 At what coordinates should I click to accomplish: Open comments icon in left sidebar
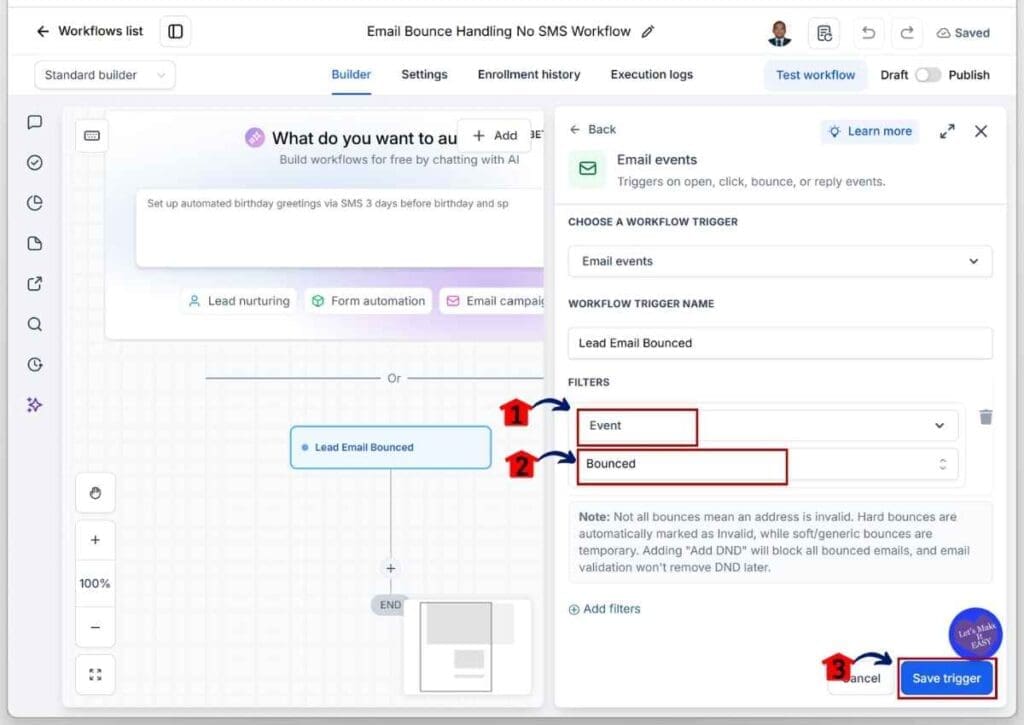pyautogui.click(x=35, y=122)
